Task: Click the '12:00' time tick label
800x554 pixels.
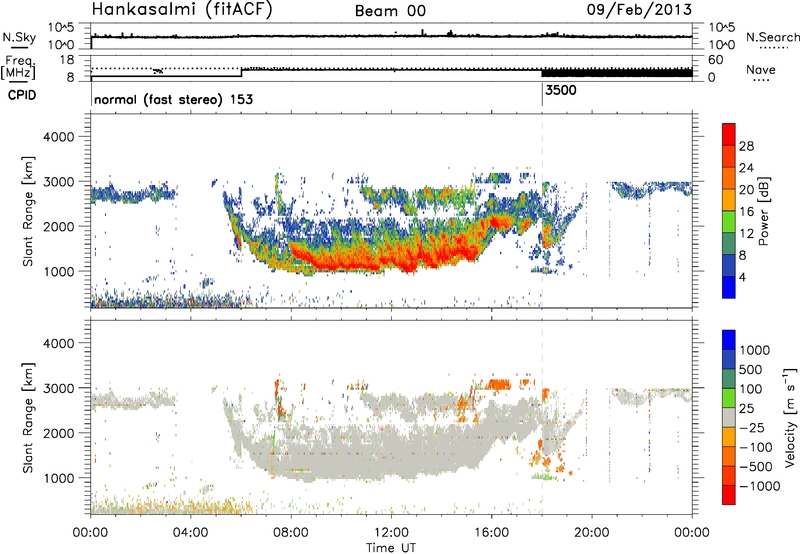Action: [x=391, y=533]
